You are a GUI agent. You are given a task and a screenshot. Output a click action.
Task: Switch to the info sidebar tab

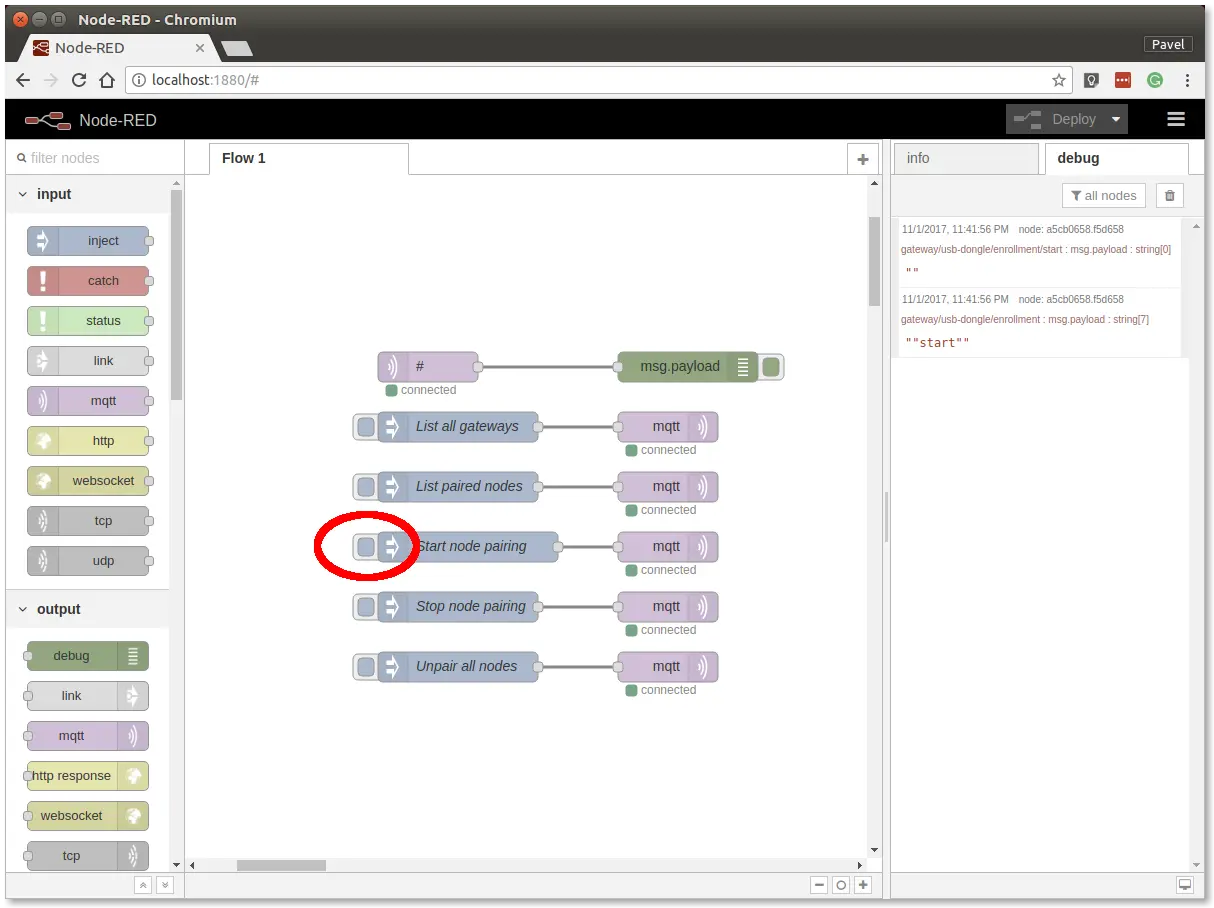[966, 158]
